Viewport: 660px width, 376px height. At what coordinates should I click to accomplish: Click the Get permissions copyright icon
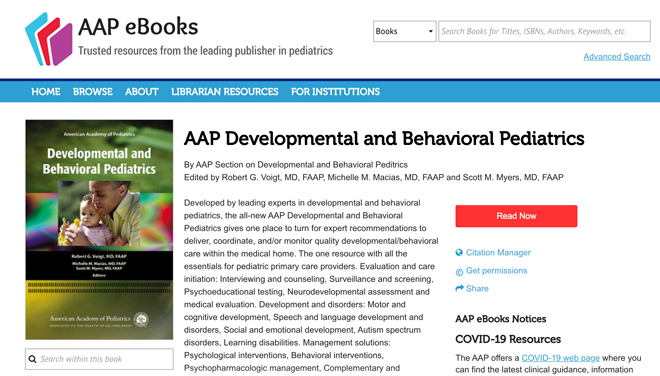point(459,272)
